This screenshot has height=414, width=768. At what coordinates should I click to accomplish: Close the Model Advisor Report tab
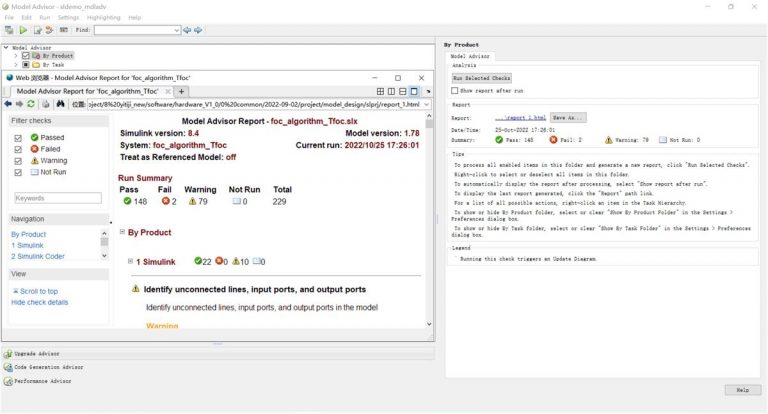click(x=168, y=91)
